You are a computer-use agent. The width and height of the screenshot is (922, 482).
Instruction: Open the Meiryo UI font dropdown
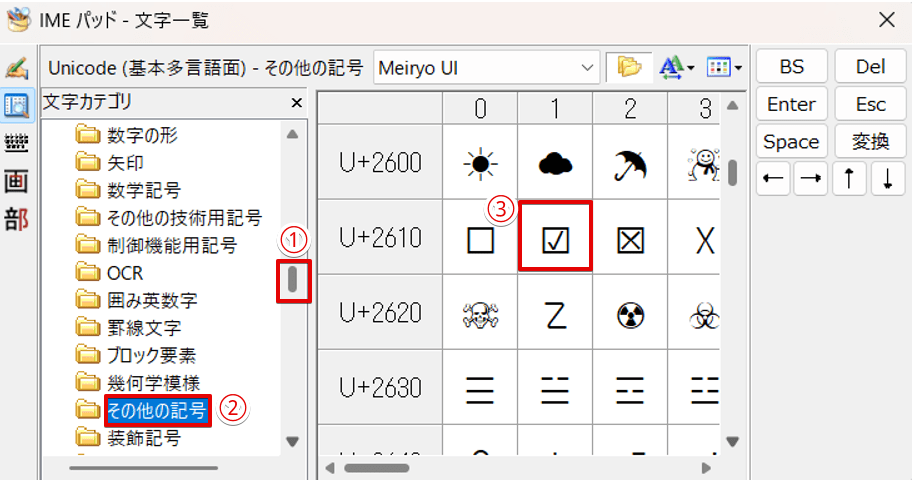pos(585,68)
